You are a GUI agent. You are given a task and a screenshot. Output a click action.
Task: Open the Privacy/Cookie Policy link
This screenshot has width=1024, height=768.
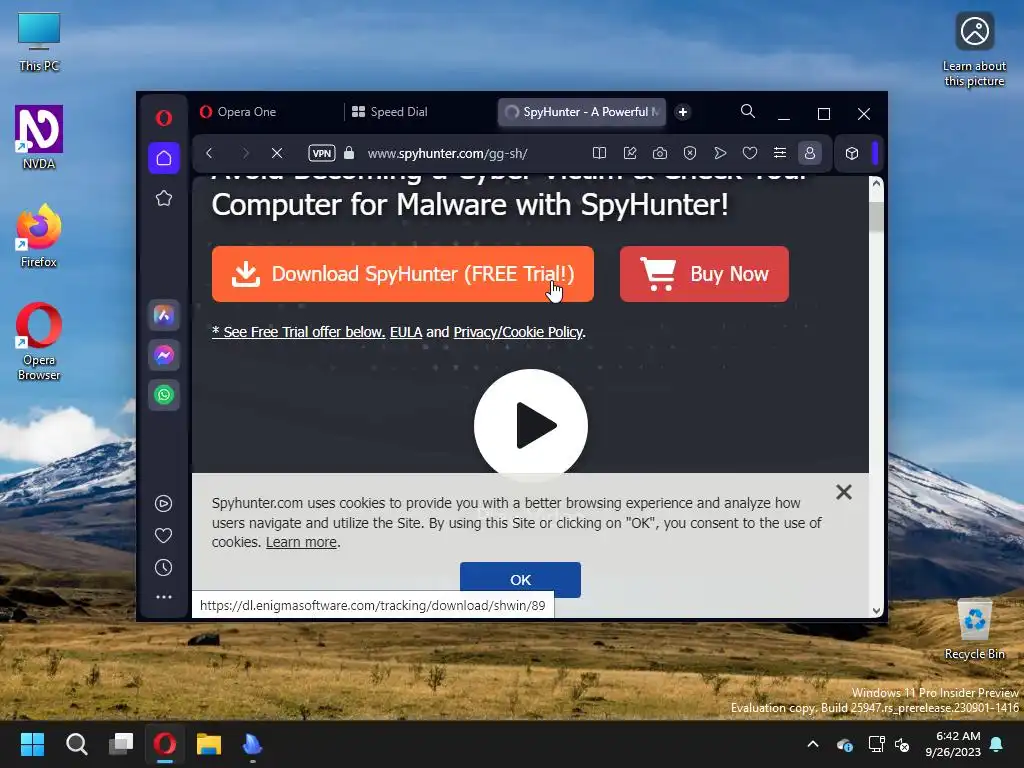click(x=518, y=332)
